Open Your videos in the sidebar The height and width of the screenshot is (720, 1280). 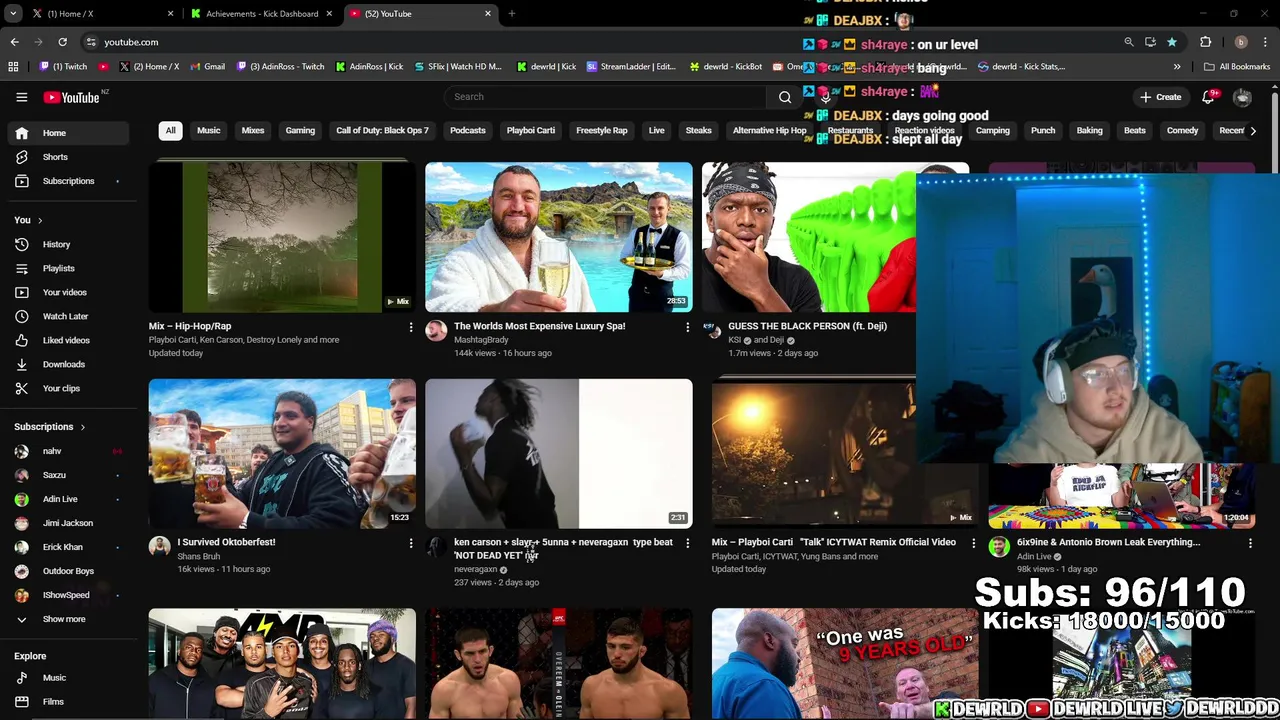click(x=65, y=292)
